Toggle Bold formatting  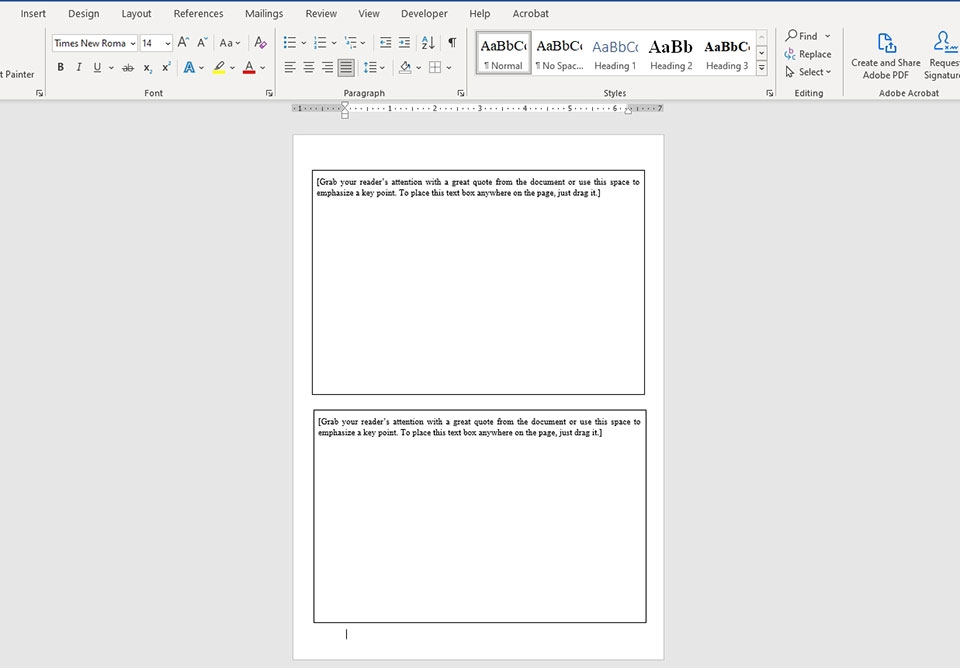click(61, 68)
